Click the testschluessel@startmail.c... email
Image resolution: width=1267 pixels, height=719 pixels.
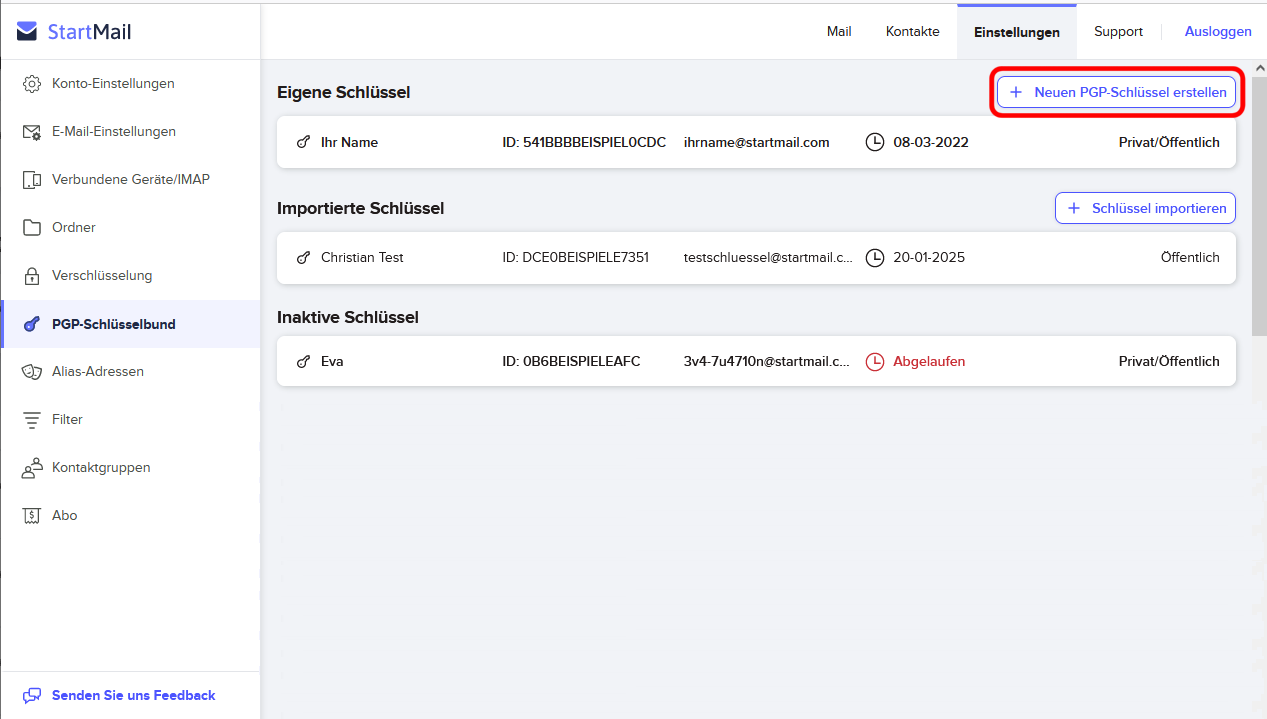768,258
